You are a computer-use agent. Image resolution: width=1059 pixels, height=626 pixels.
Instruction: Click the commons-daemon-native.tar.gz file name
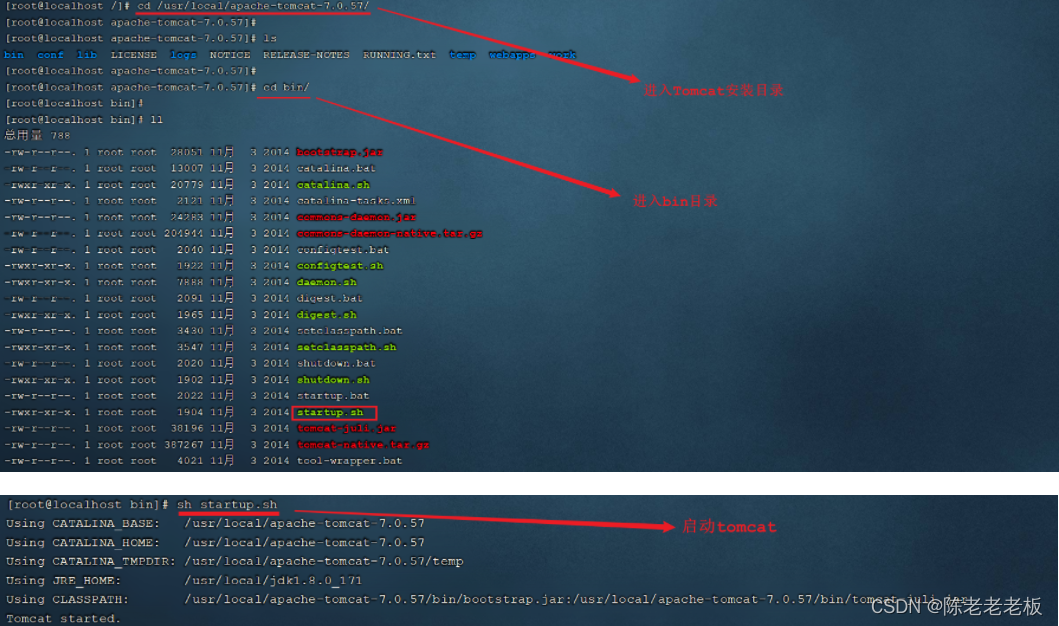(x=390, y=233)
